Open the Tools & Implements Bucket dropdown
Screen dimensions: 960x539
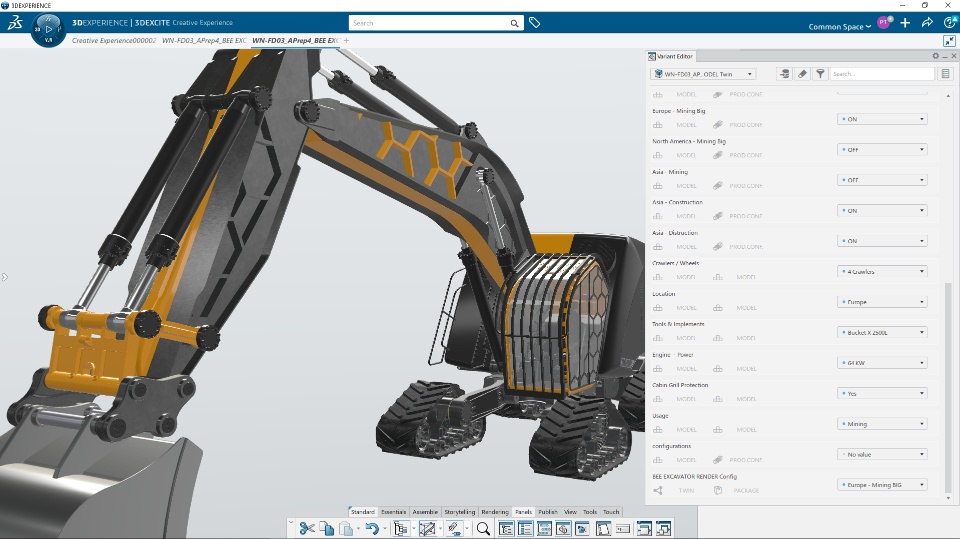point(882,333)
